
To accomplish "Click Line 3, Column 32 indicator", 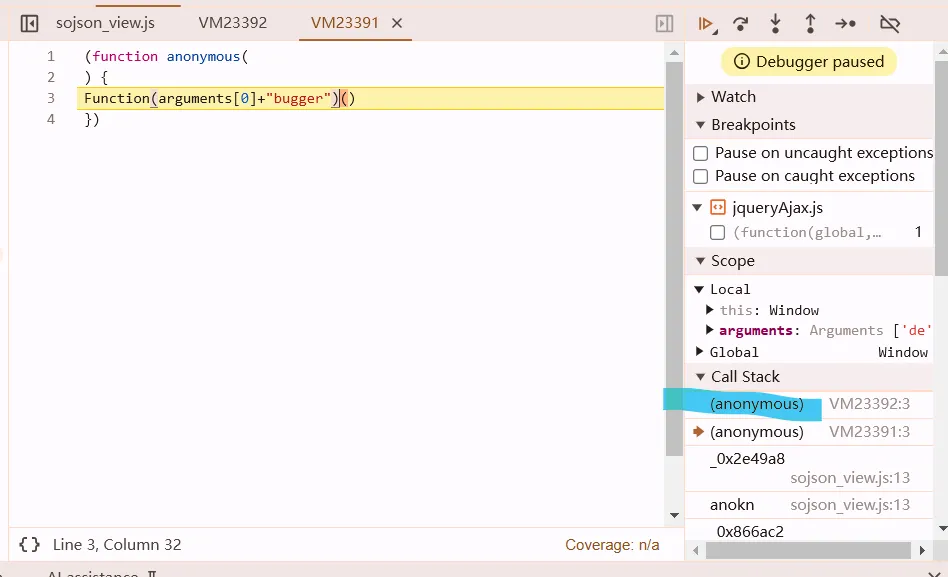I will click(x=117, y=544).
